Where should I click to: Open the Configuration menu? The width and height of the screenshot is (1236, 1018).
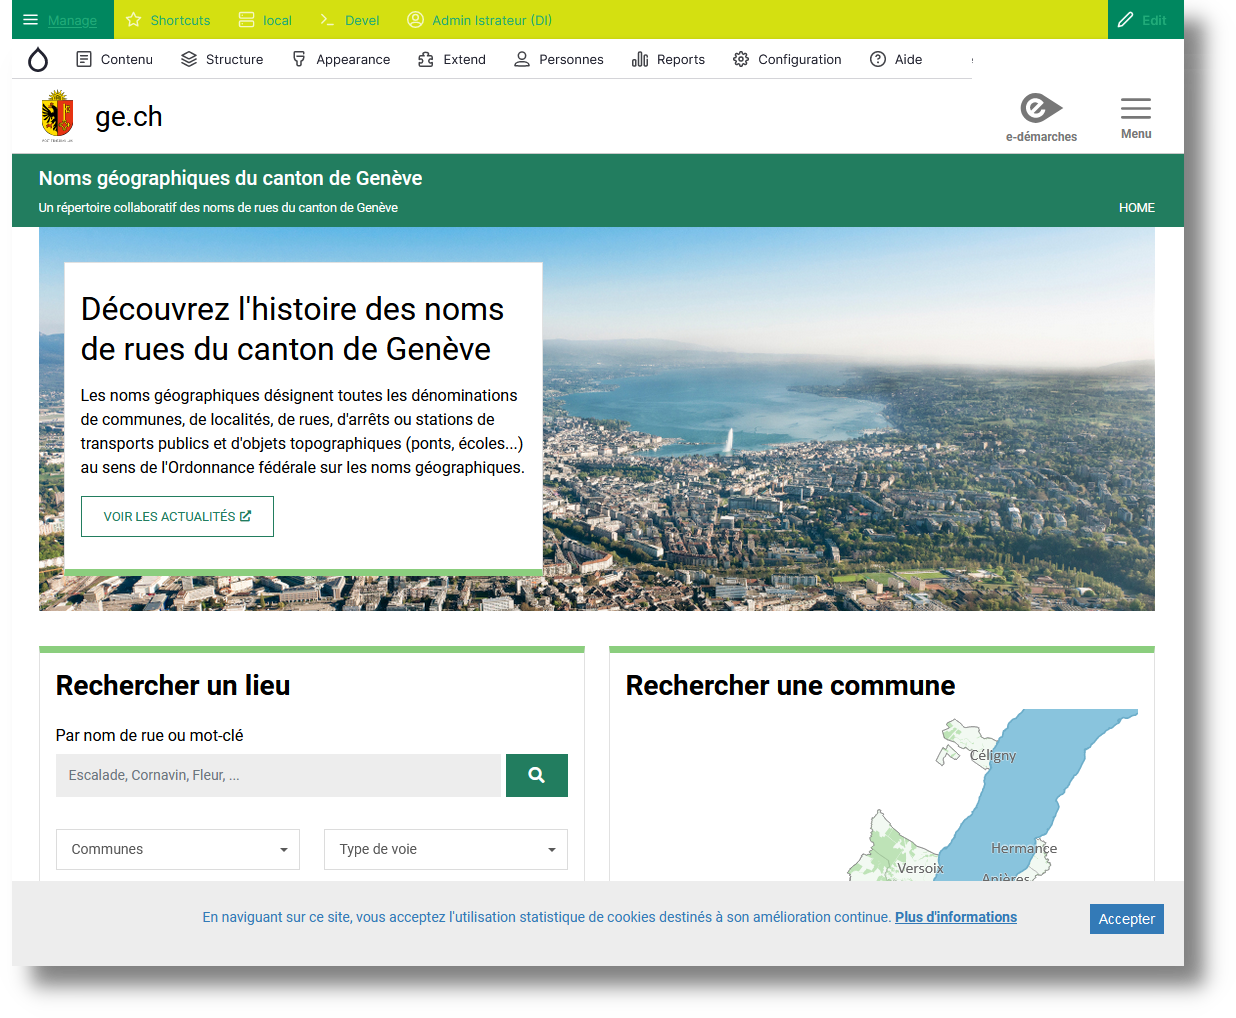click(787, 59)
